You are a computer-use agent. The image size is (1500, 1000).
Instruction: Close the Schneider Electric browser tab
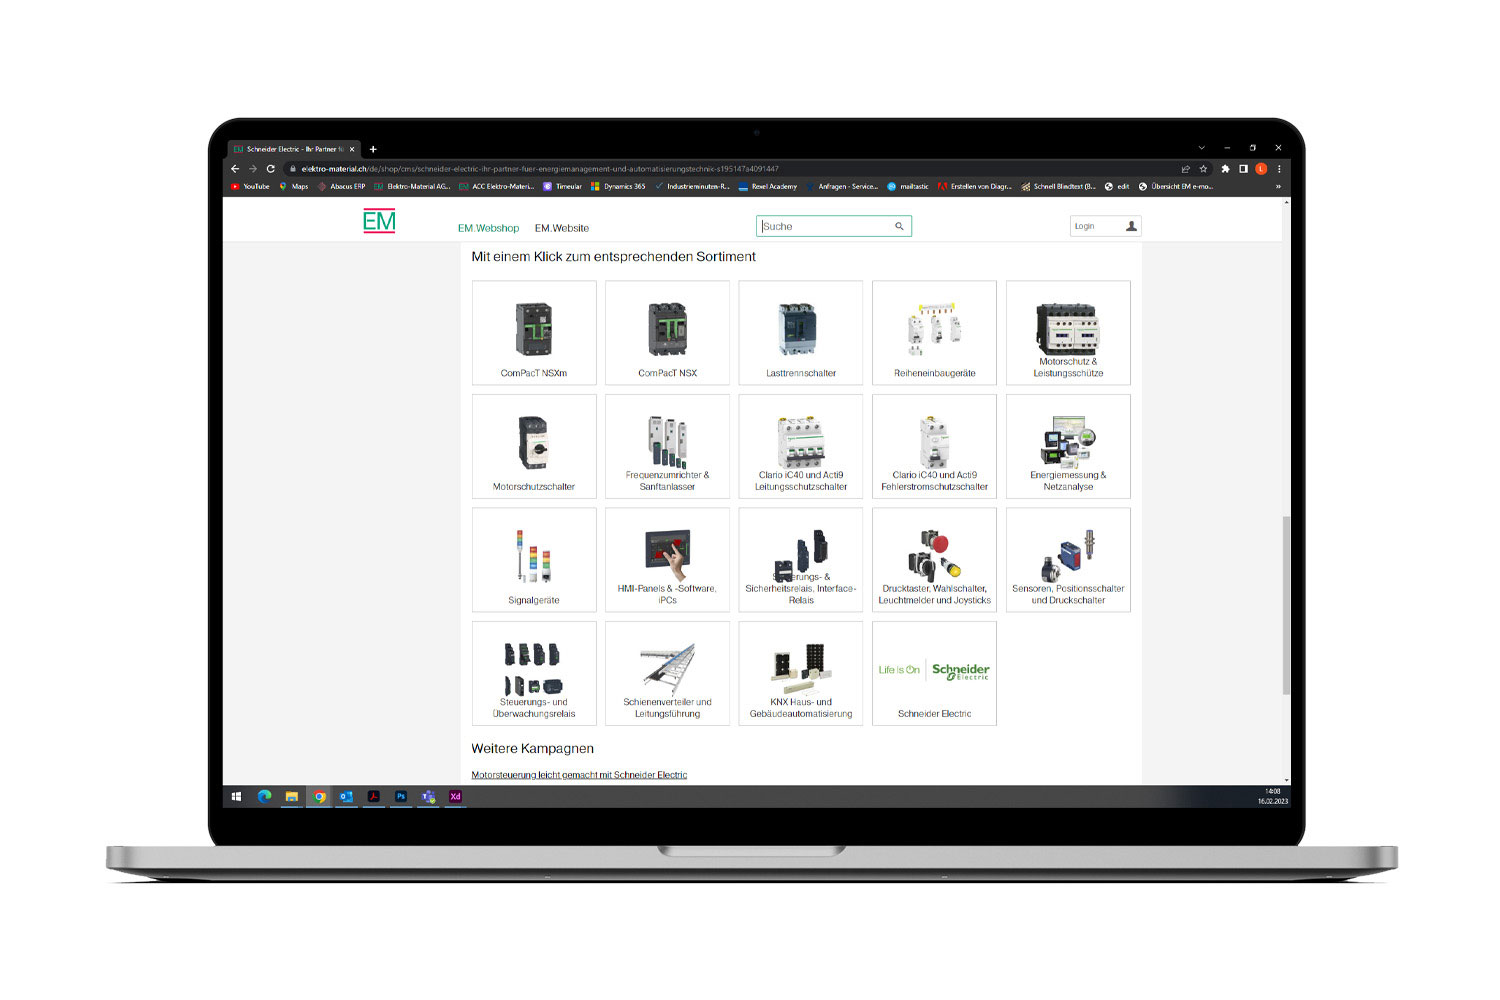coord(352,149)
